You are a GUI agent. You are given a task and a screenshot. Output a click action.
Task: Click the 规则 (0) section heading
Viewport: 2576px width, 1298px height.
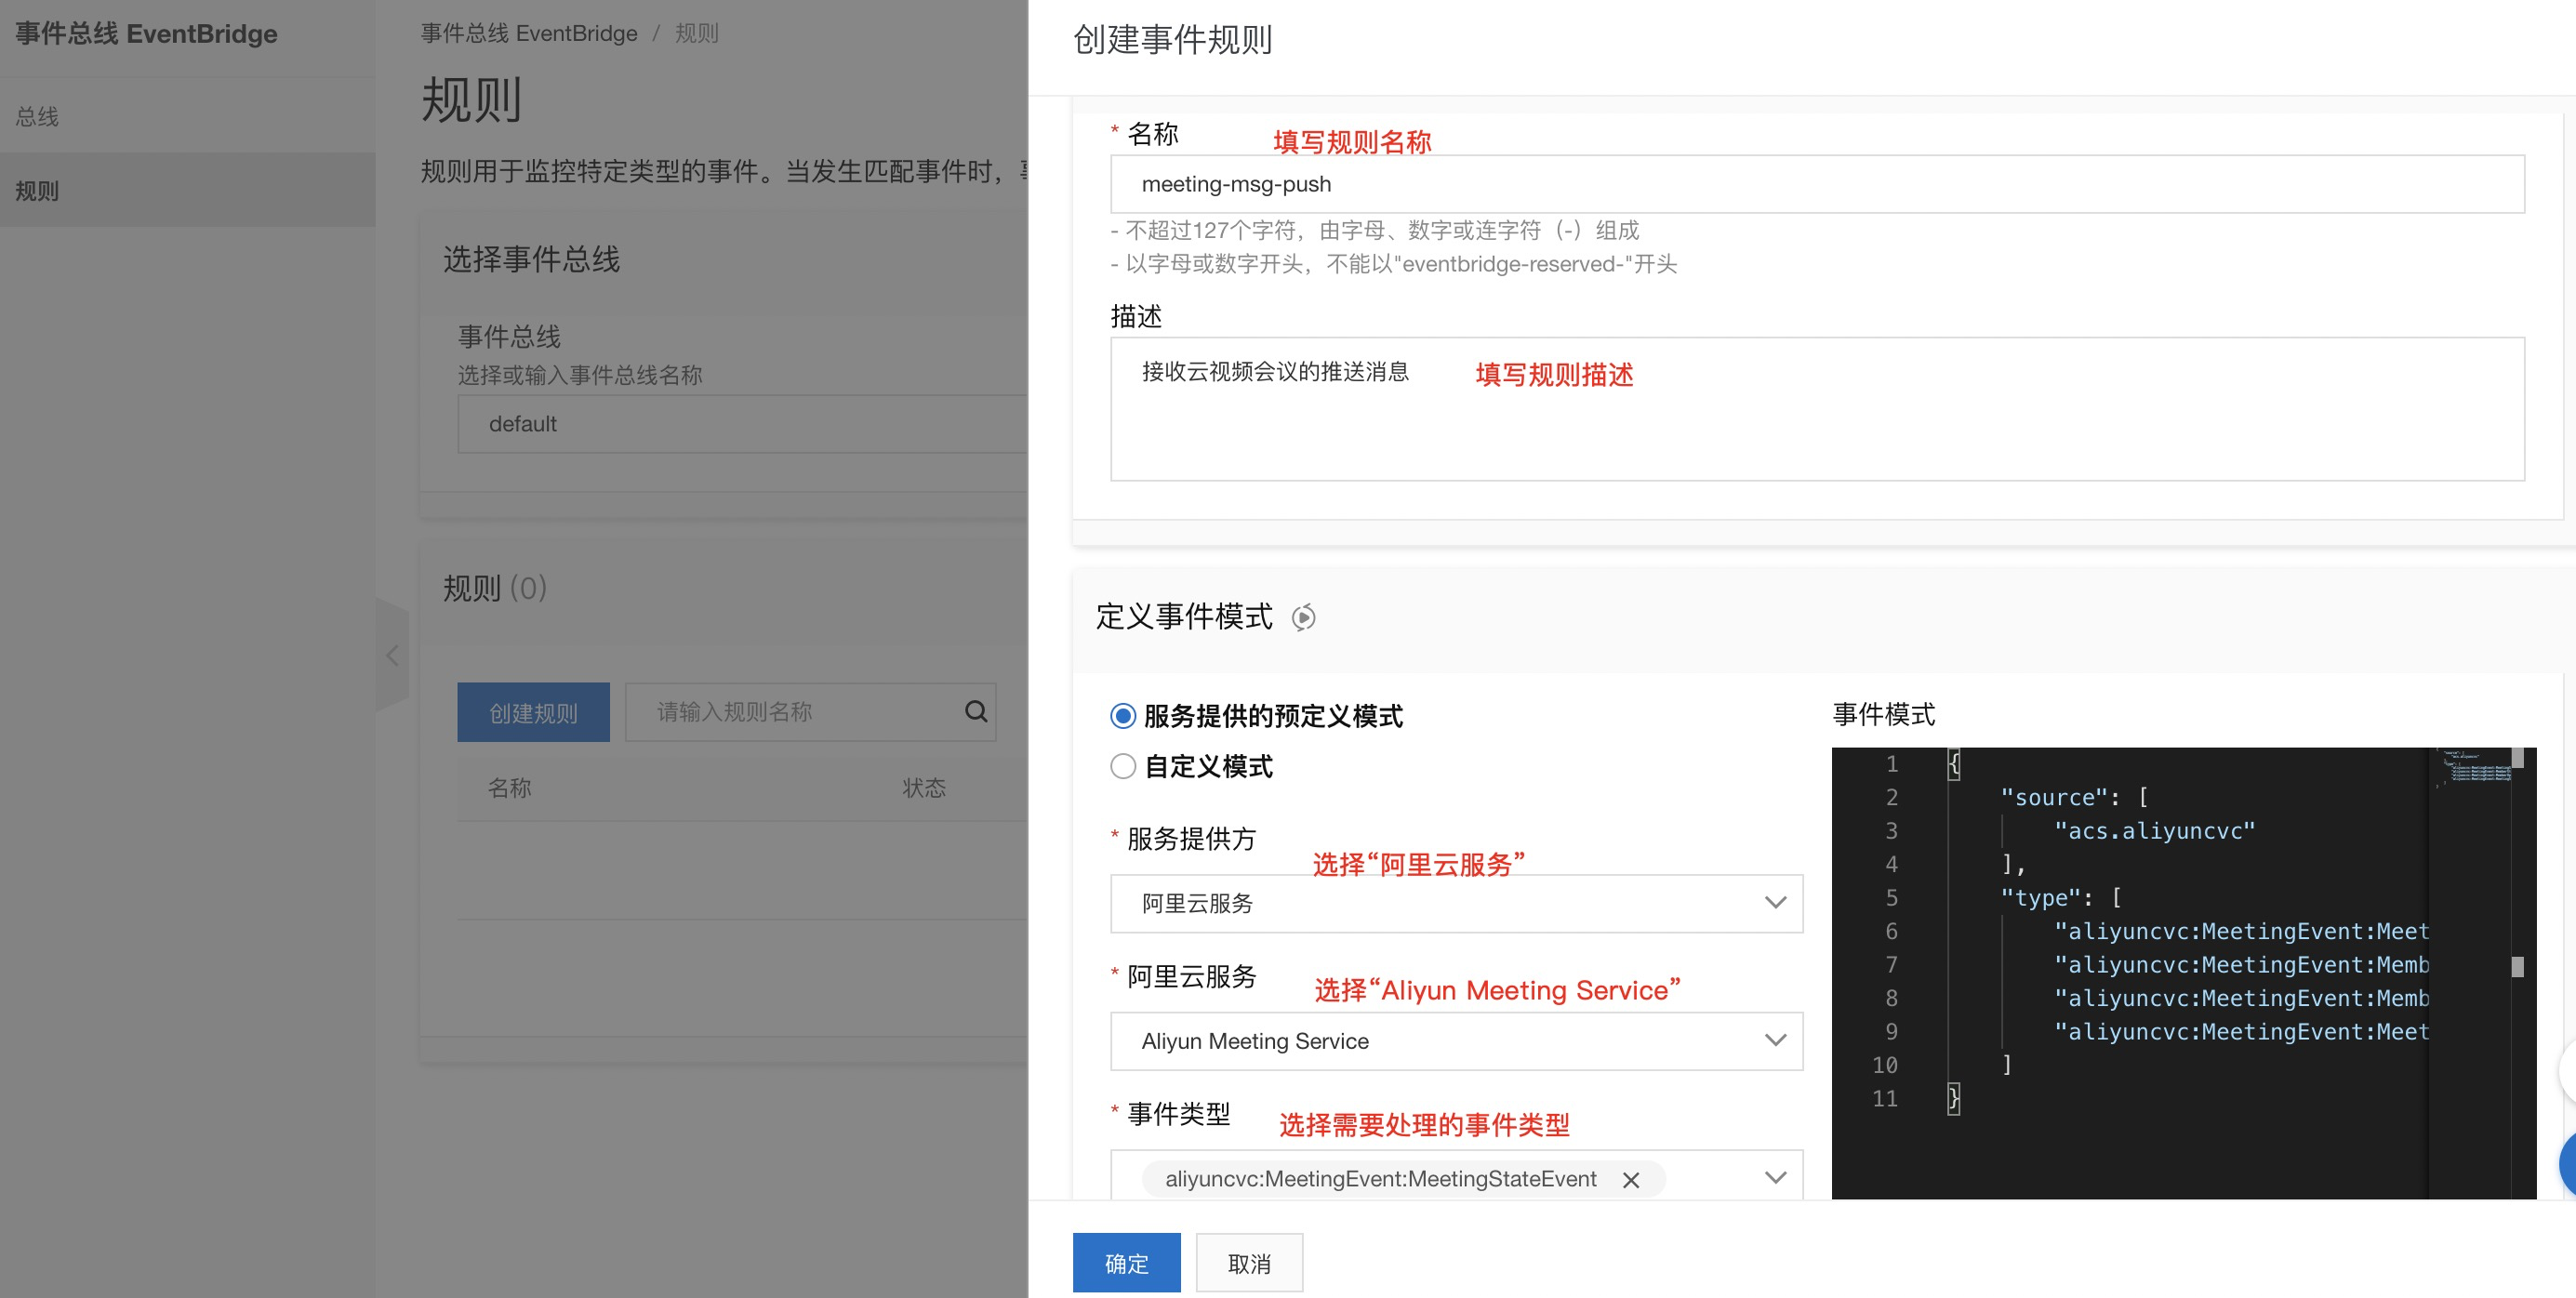pyautogui.click(x=495, y=588)
